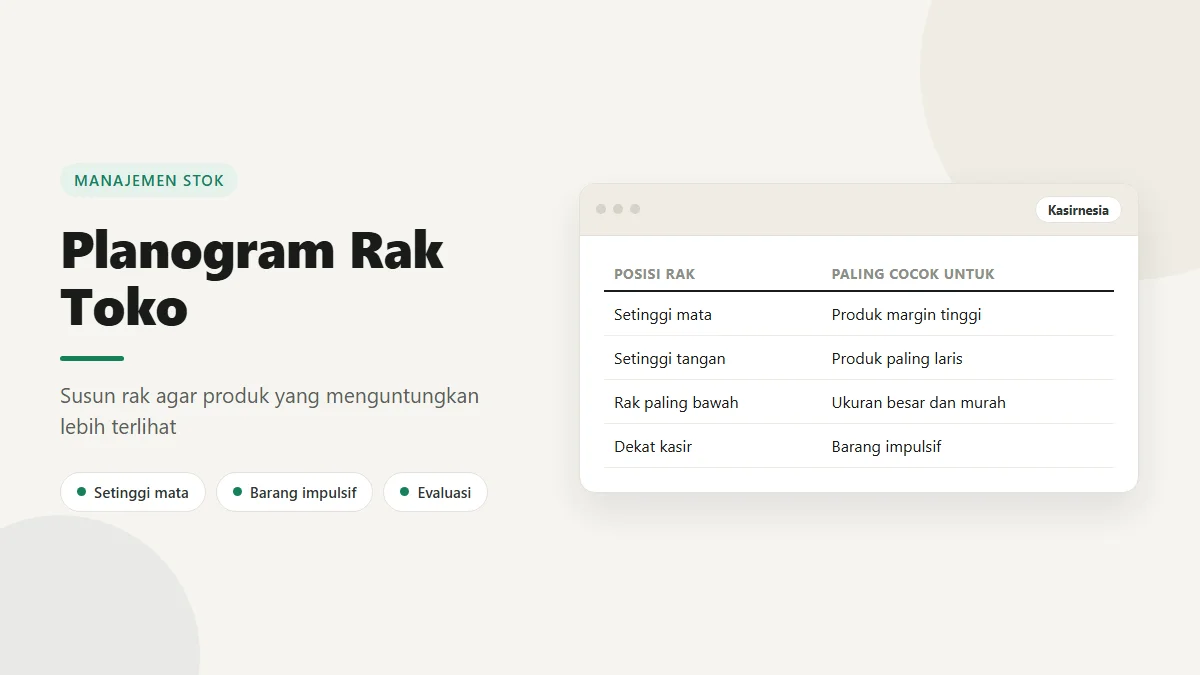Click the subtitle starting with Susun rak agar
The width and height of the screenshot is (1200, 675).
click(270, 411)
